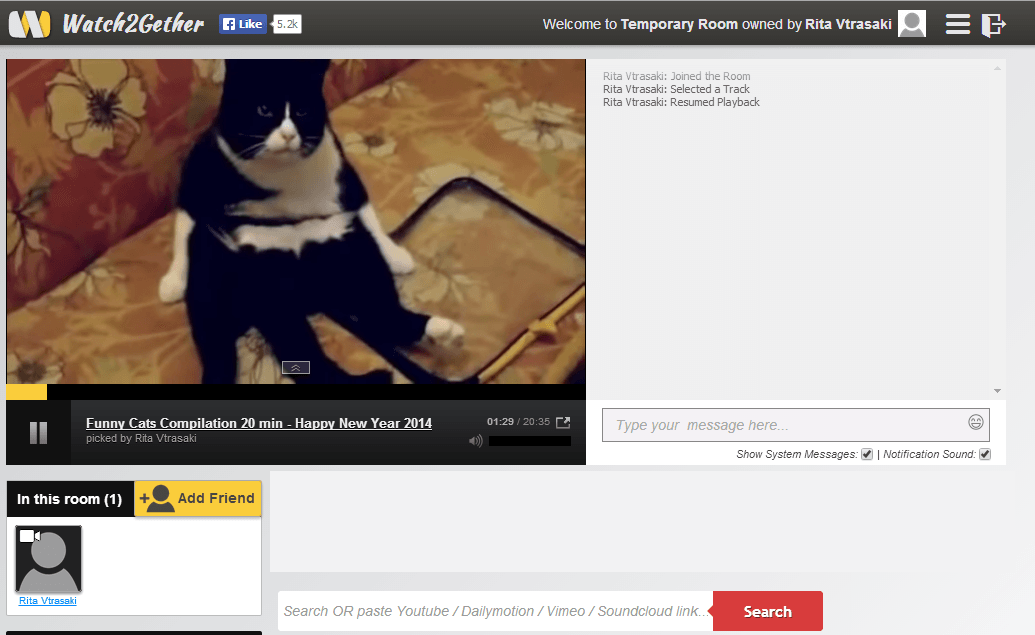Select 'Selected a Track' chat message
This screenshot has height=635, width=1035.
tap(676, 89)
